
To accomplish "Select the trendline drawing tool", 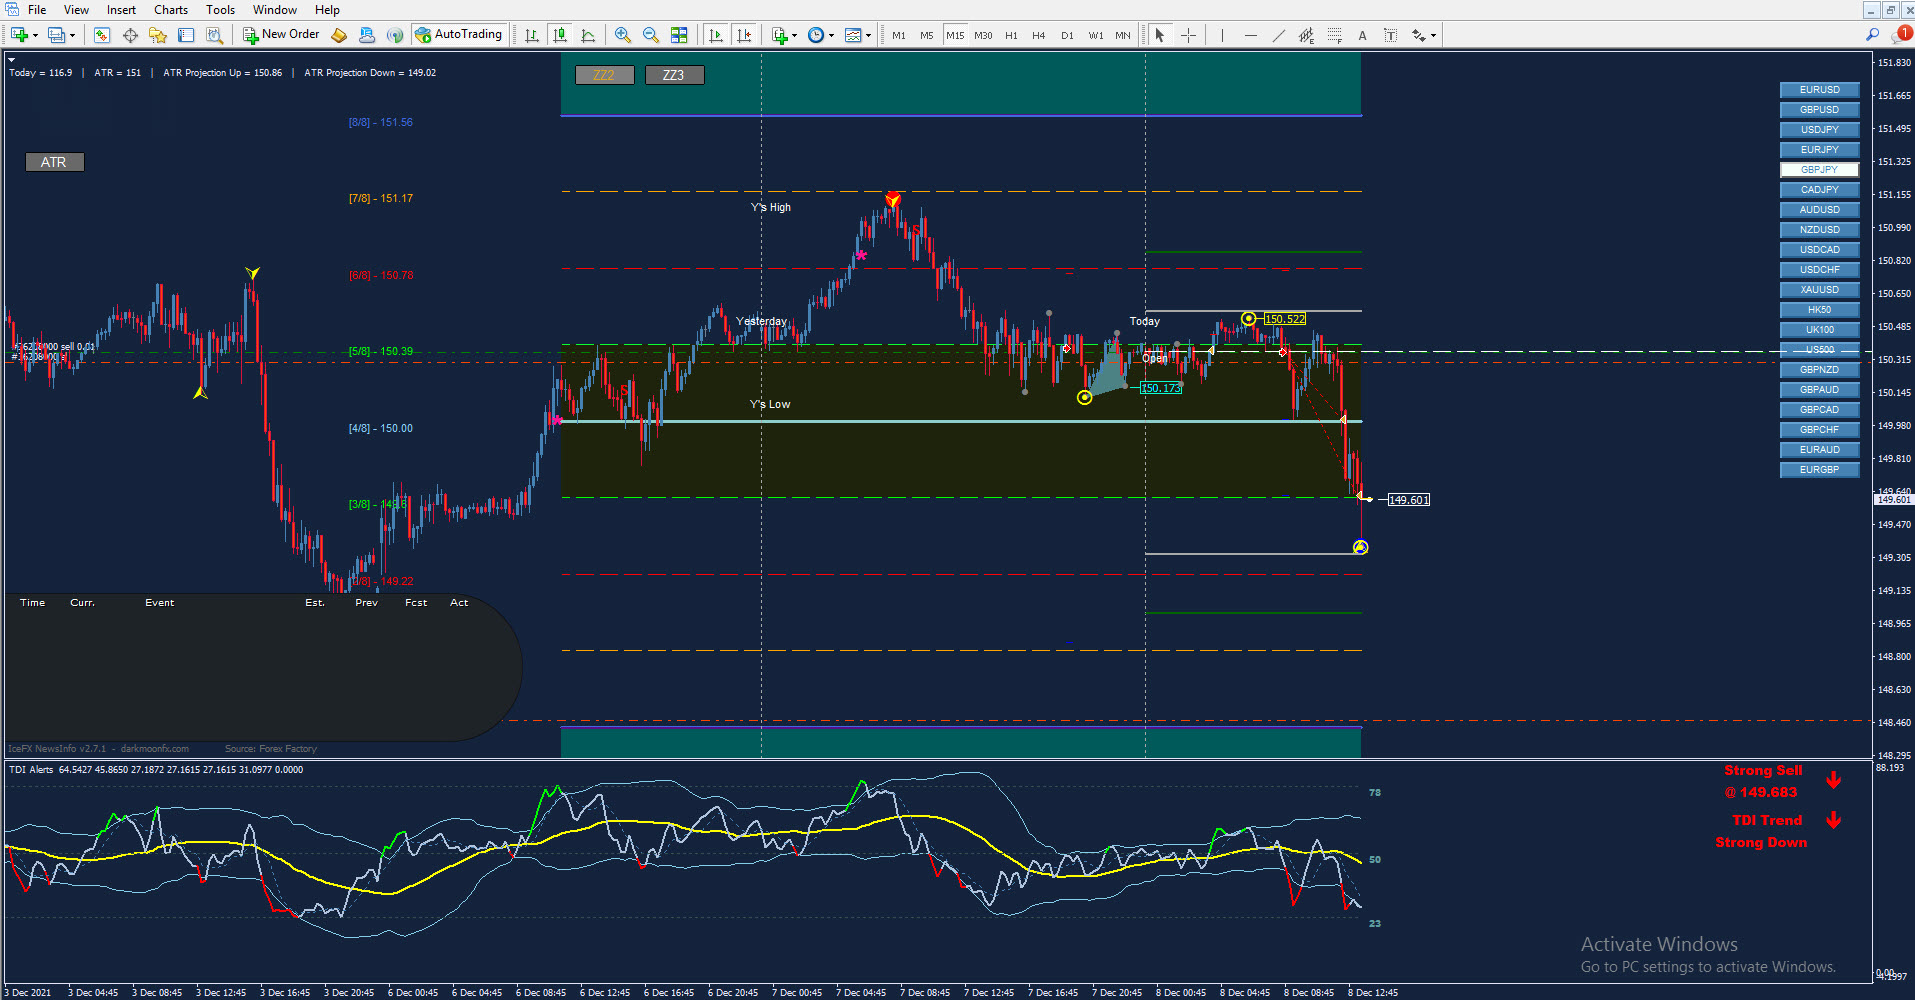I will point(1278,35).
